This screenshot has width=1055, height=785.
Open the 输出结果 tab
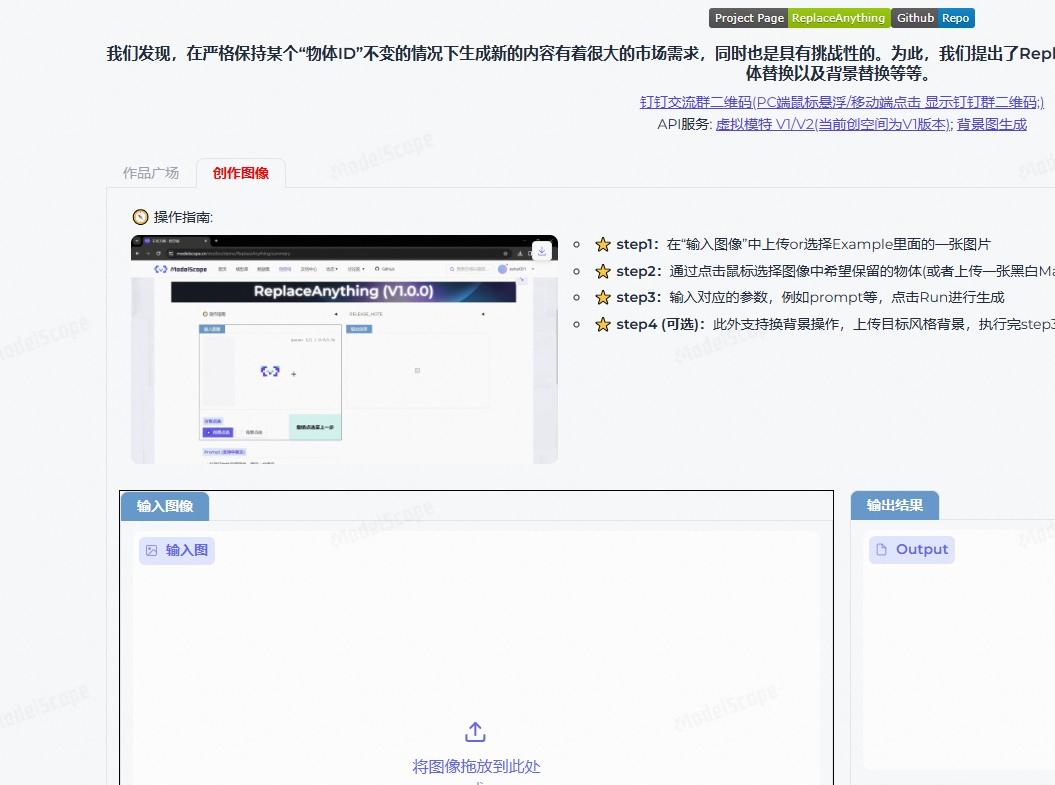894,506
